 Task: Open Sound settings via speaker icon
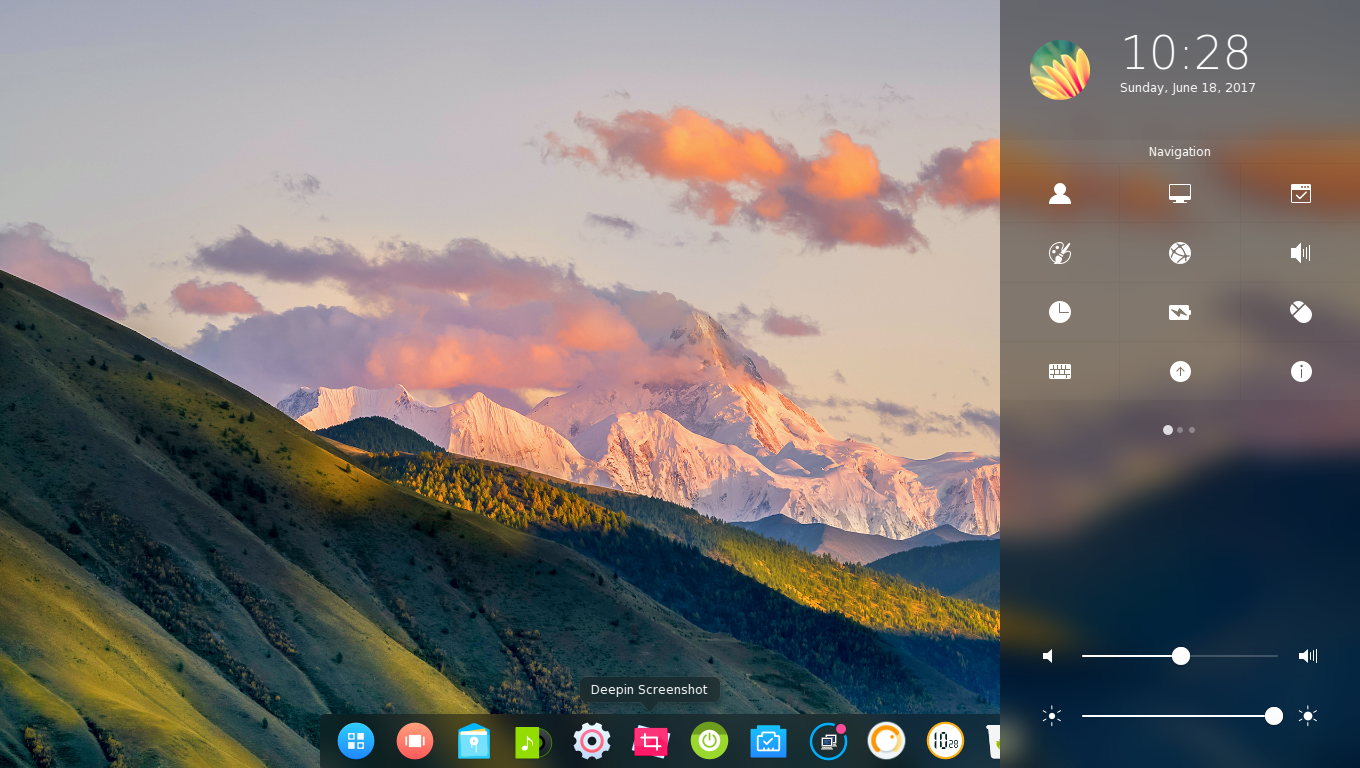(1300, 253)
